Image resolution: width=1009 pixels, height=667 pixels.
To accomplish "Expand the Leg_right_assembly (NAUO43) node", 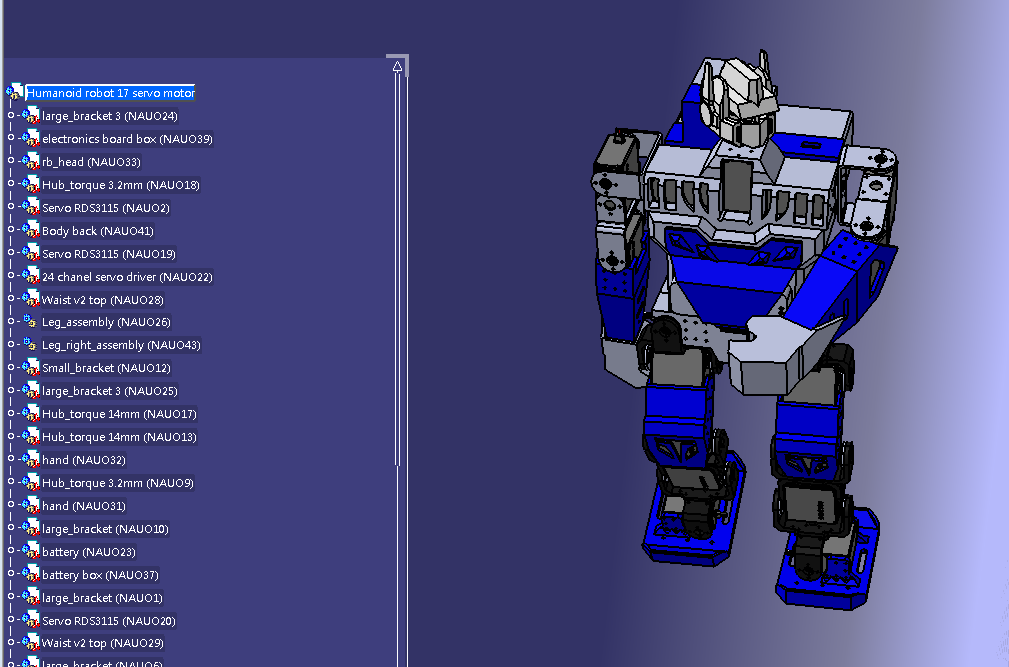I will coord(11,344).
